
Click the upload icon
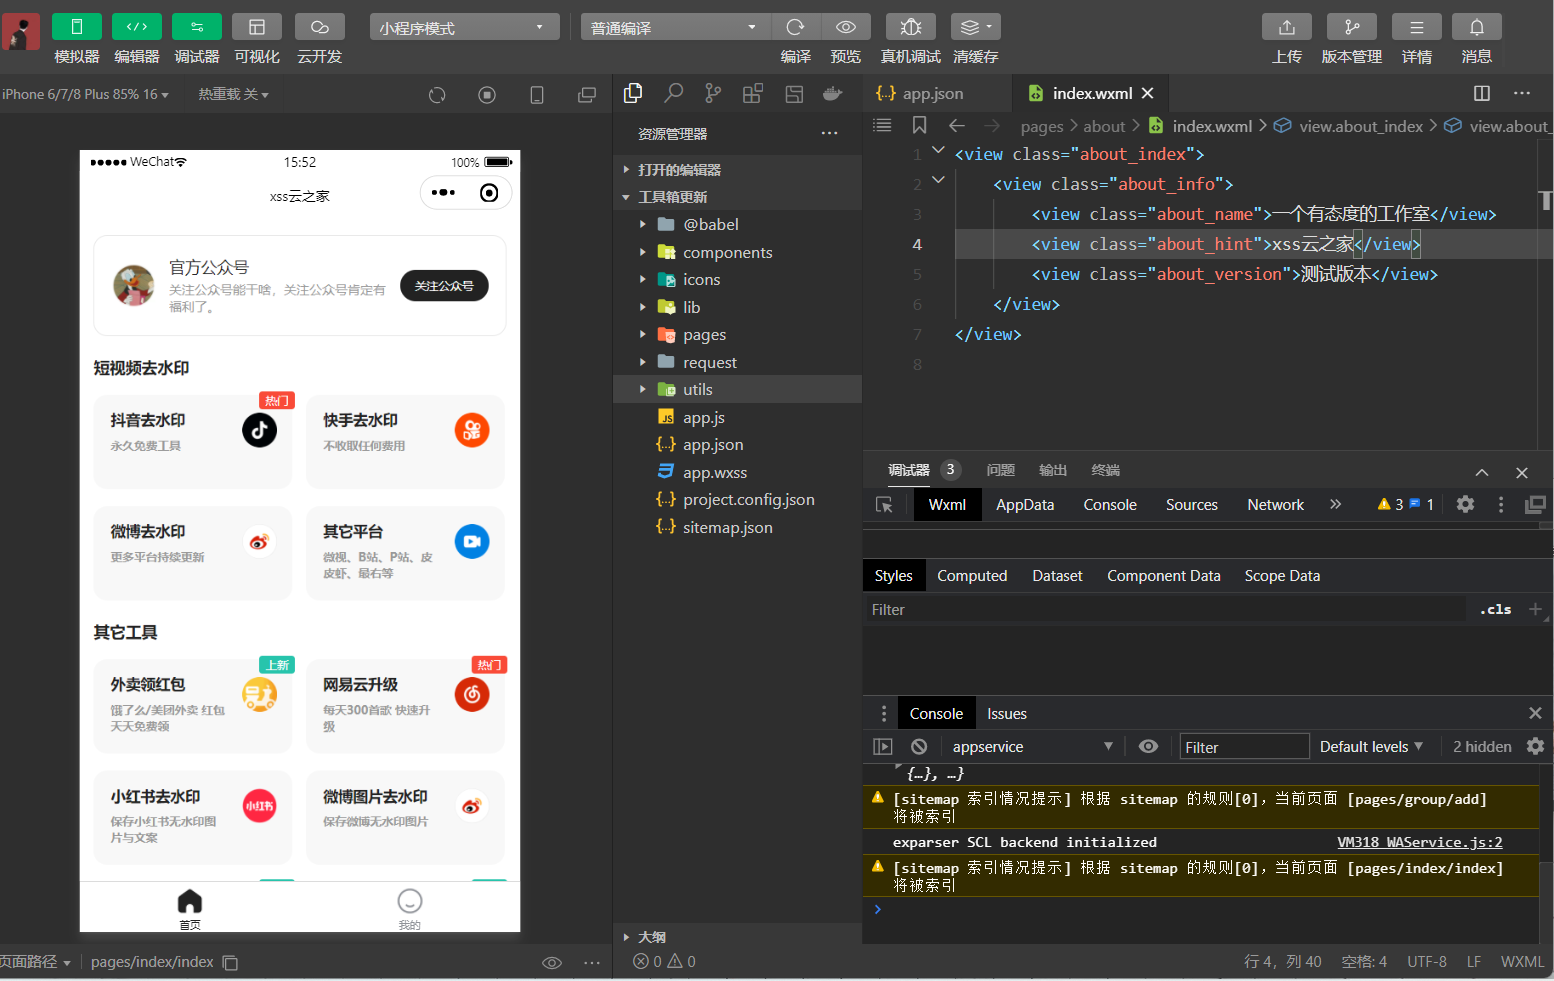point(1287,27)
